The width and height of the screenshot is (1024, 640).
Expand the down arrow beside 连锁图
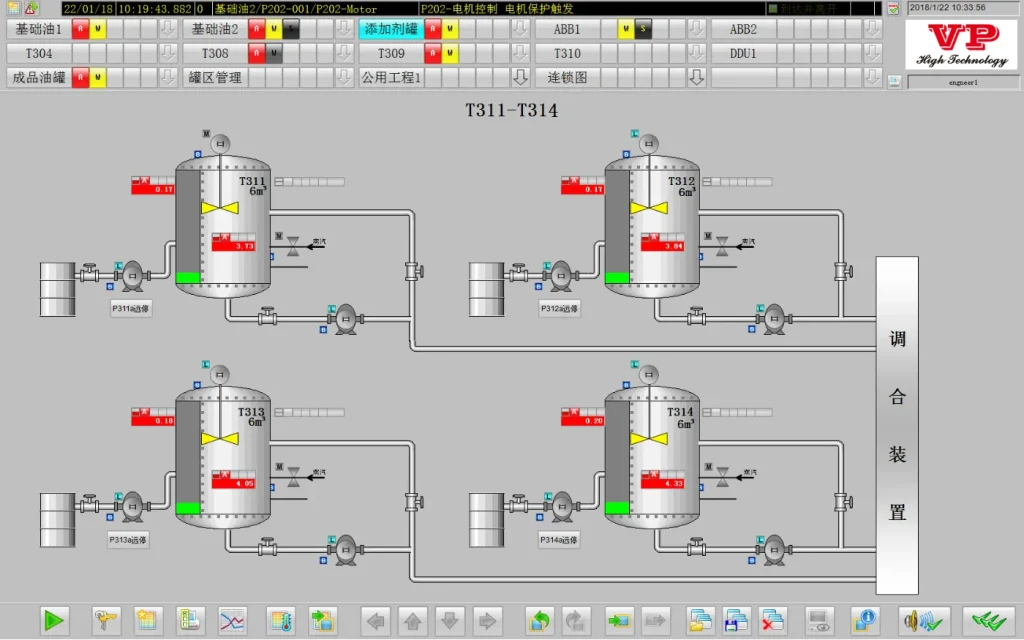tap(696, 77)
